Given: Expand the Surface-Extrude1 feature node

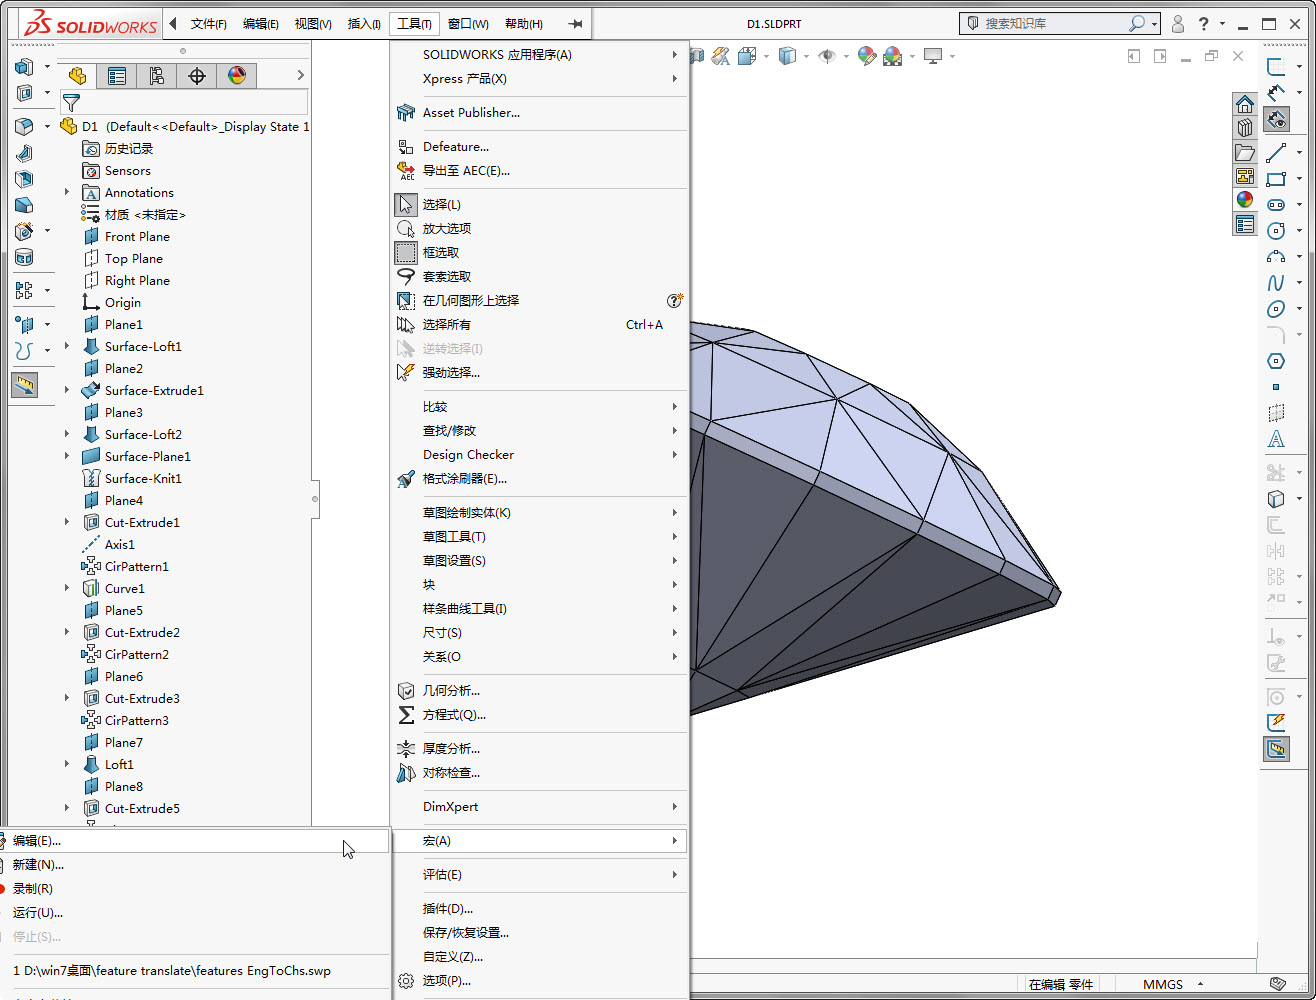Looking at the screenshot, I should tap(67, 390).
